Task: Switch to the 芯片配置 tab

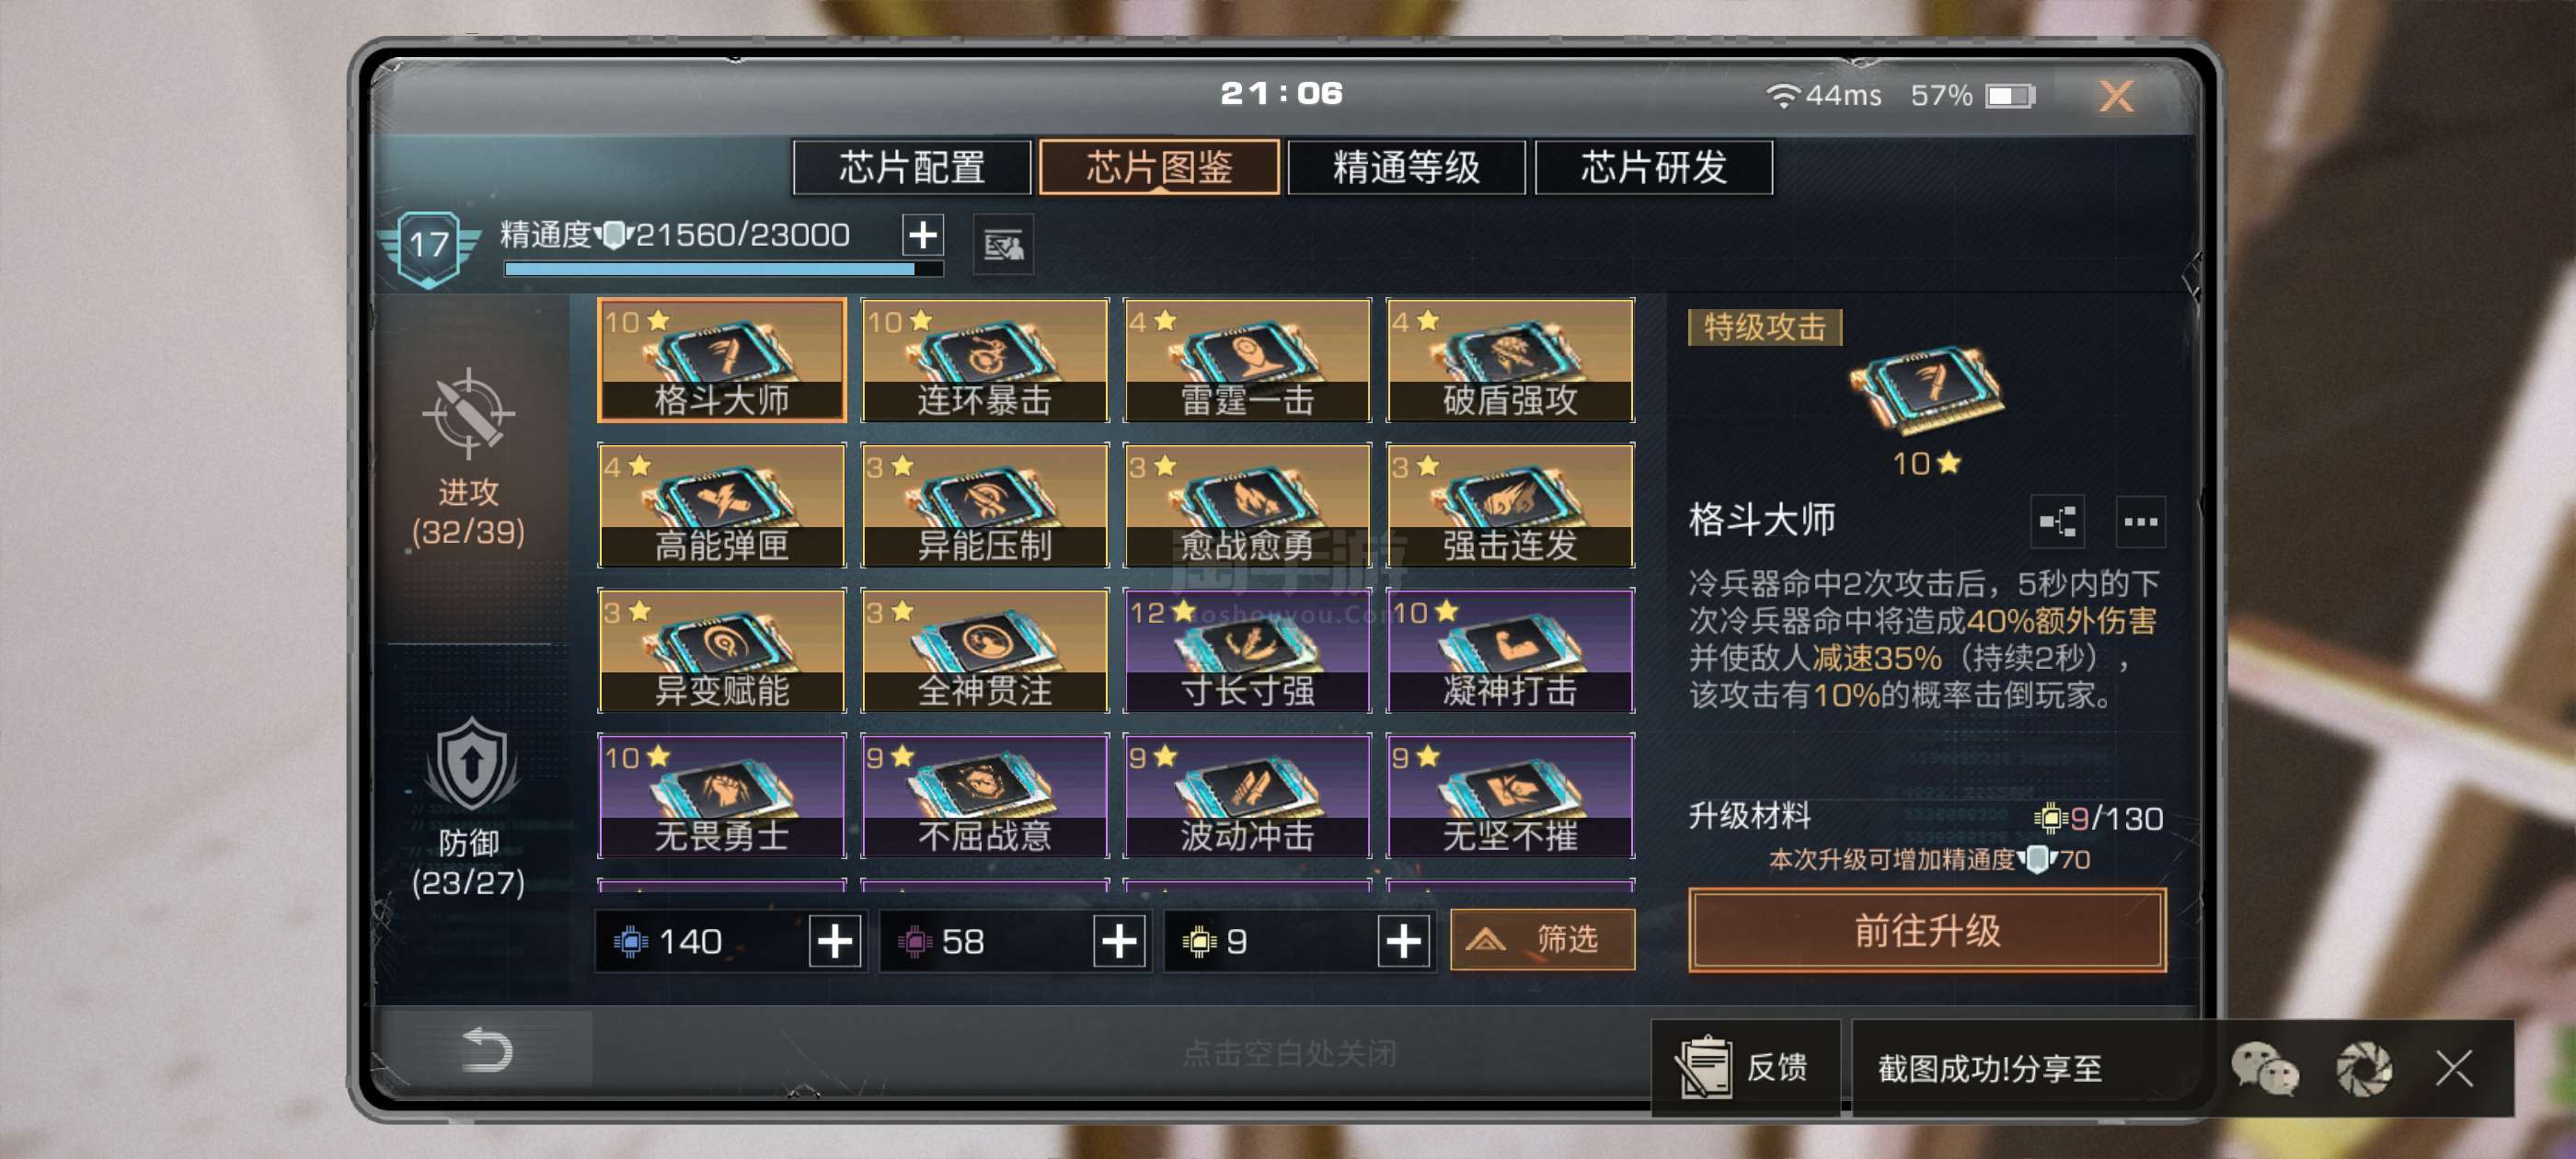Action: [x=911, y=167]
